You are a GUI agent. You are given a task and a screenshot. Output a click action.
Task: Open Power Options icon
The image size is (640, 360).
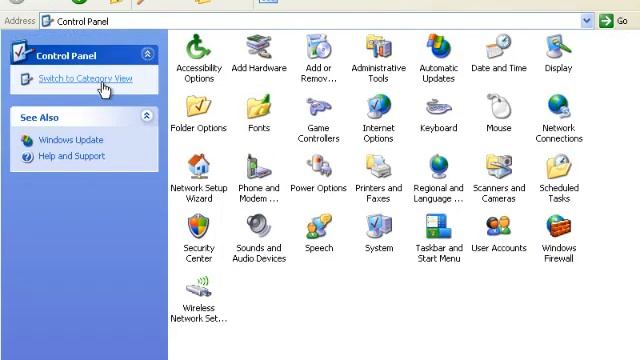click(x=318, y=167)
